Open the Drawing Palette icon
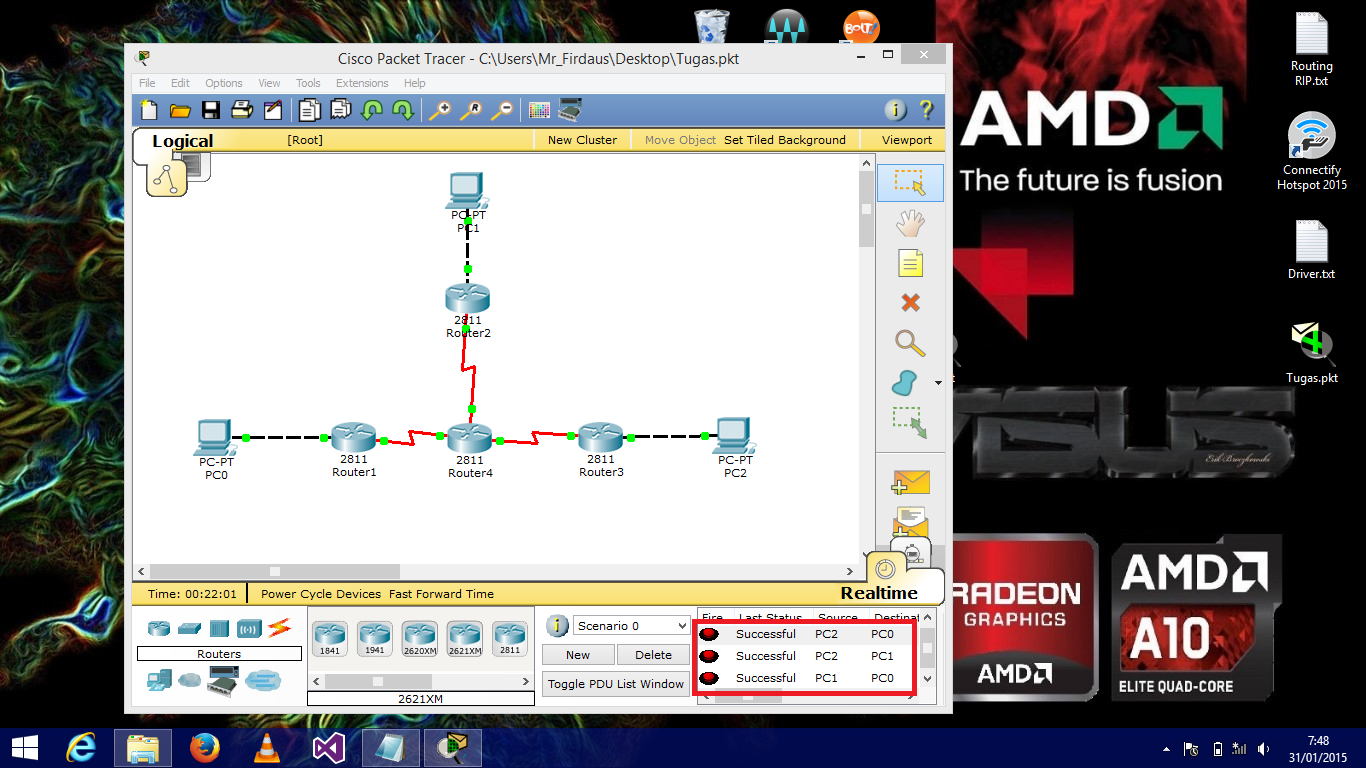The width and height of the screenshot is (1366, 768). click(539, 110)
